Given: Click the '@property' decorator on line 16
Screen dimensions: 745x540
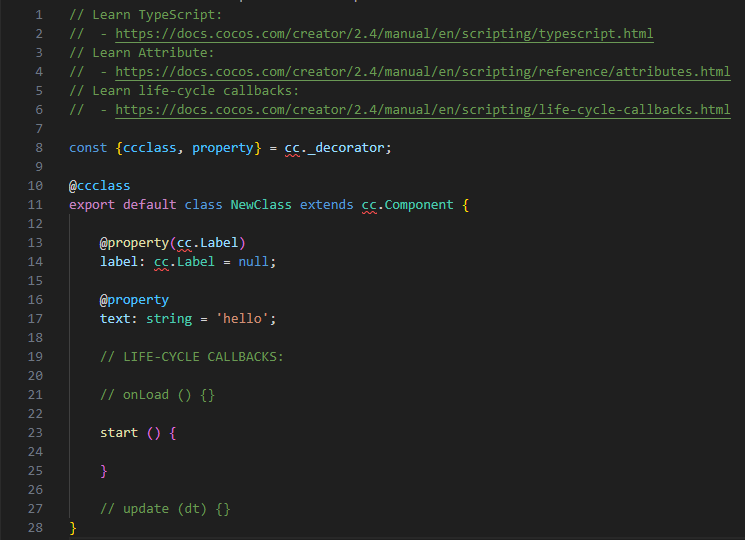Looking at the screenshot, I should coord(134,300).
